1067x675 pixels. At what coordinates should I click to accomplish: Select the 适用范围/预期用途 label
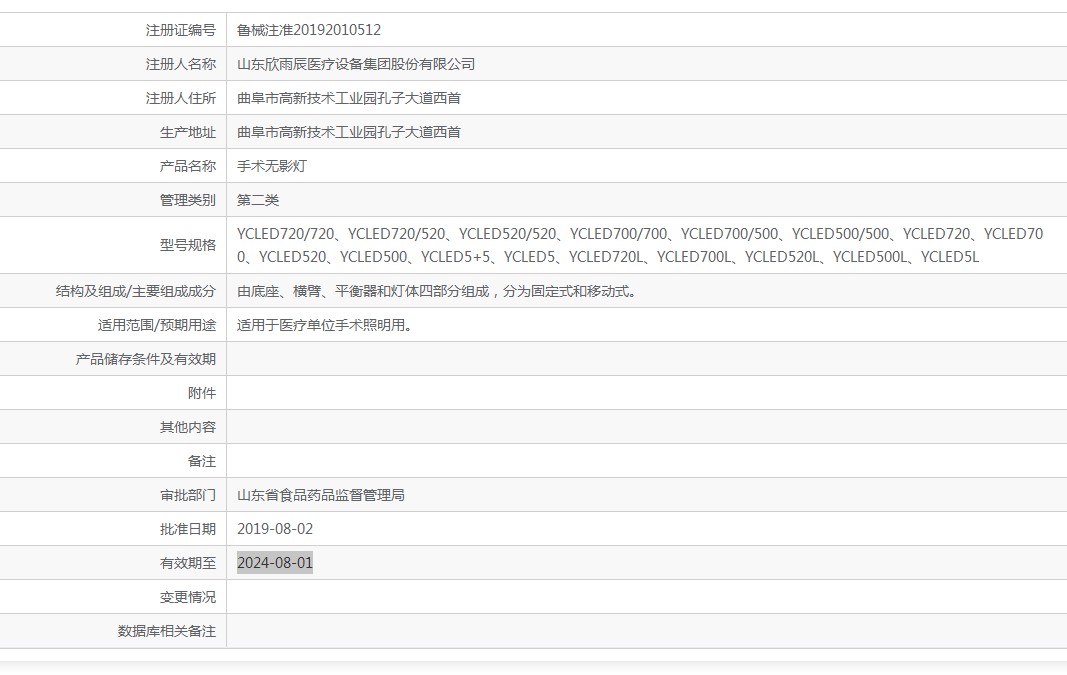(157, 325)
